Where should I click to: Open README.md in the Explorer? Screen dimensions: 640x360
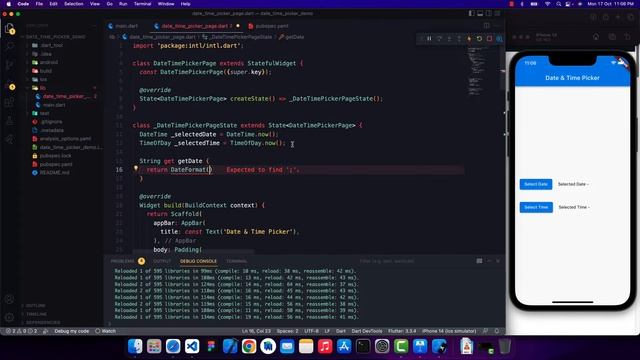coord(54,173)
